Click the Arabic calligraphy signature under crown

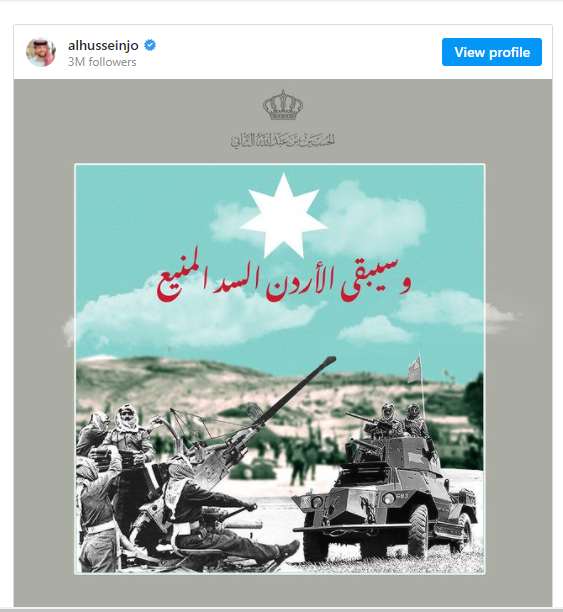click(283, 140)
